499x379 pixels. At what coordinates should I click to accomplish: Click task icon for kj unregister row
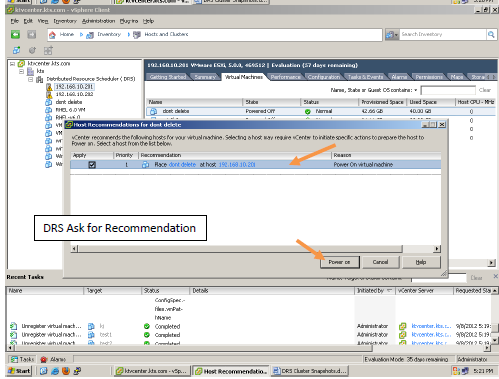(x=14, y=326)
